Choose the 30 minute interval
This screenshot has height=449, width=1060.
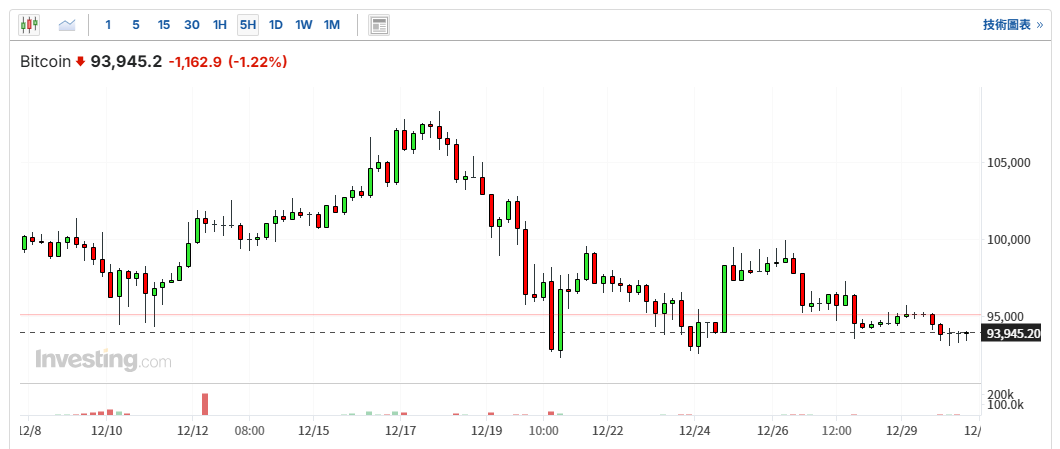[x=192, y=25]
